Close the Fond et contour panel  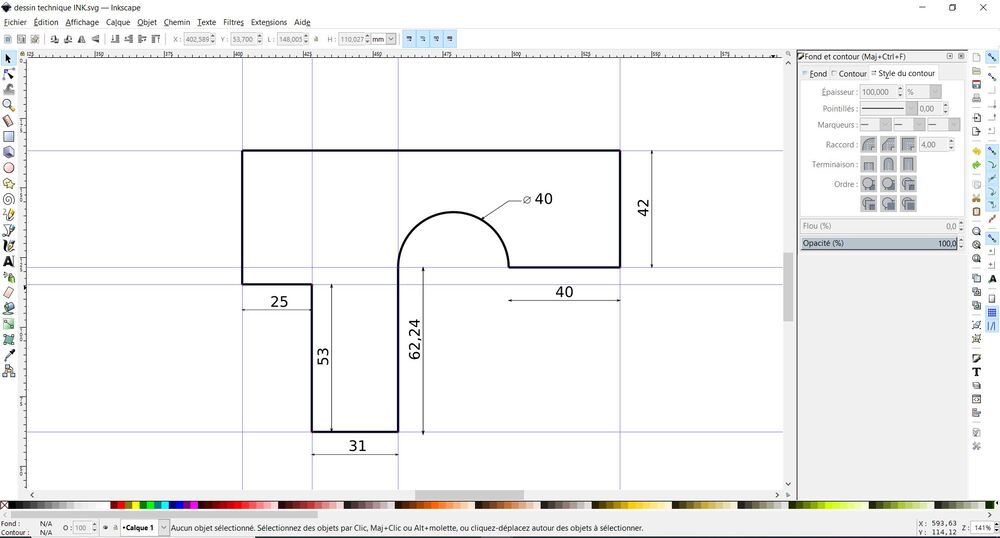[x=961, y=56]
